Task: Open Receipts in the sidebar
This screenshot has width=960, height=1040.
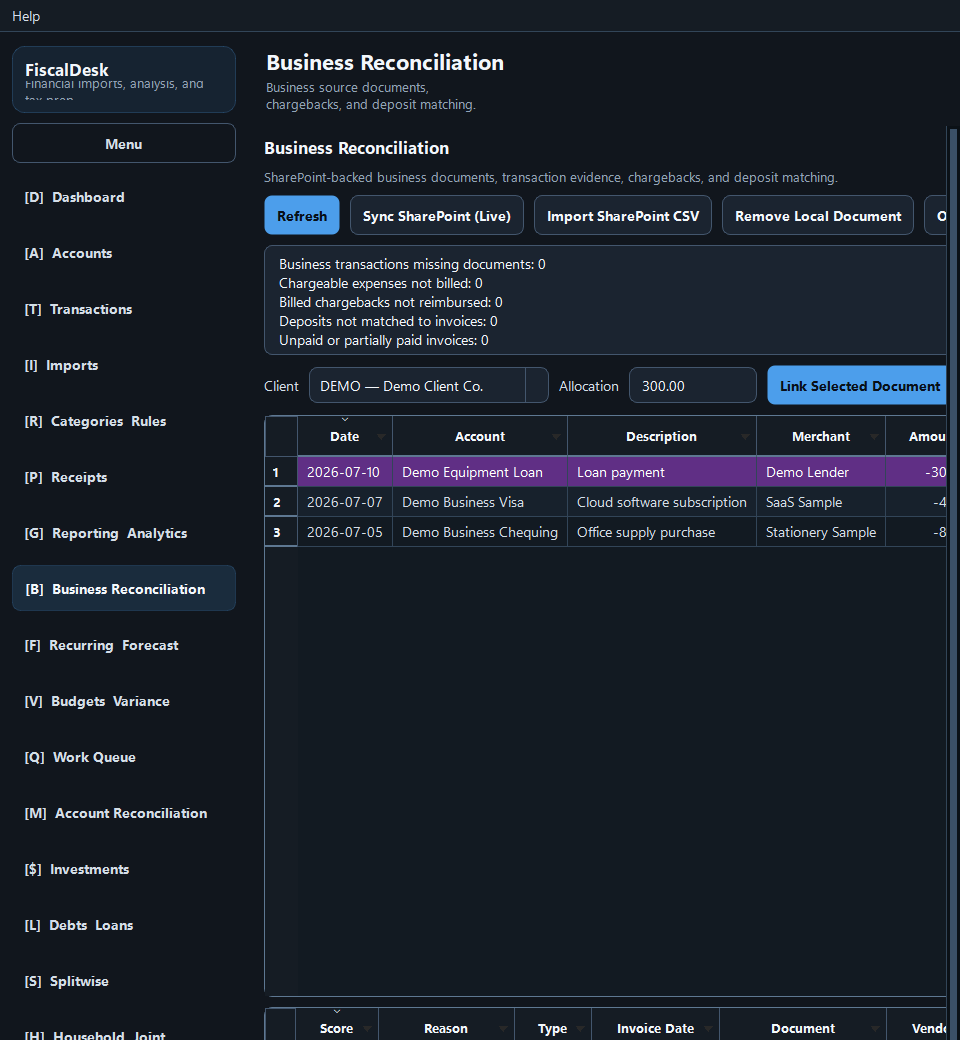Action: (x=123, y=478)
